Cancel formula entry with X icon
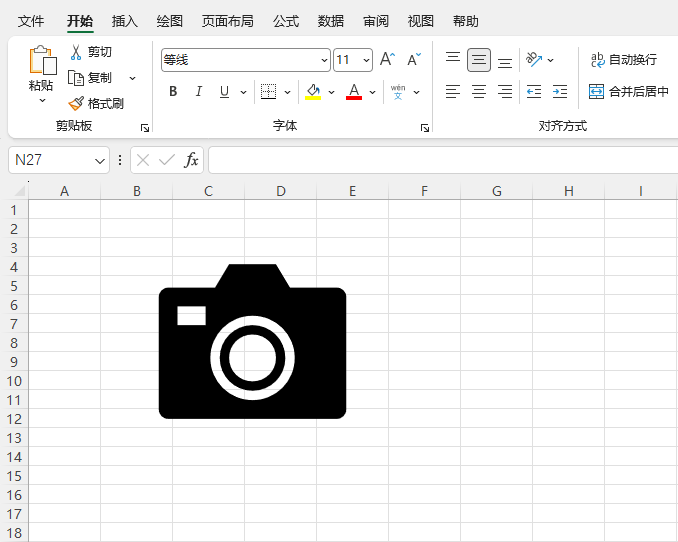Image resolution: width=678 pixels, height=542 pixels. coord(143,160)
